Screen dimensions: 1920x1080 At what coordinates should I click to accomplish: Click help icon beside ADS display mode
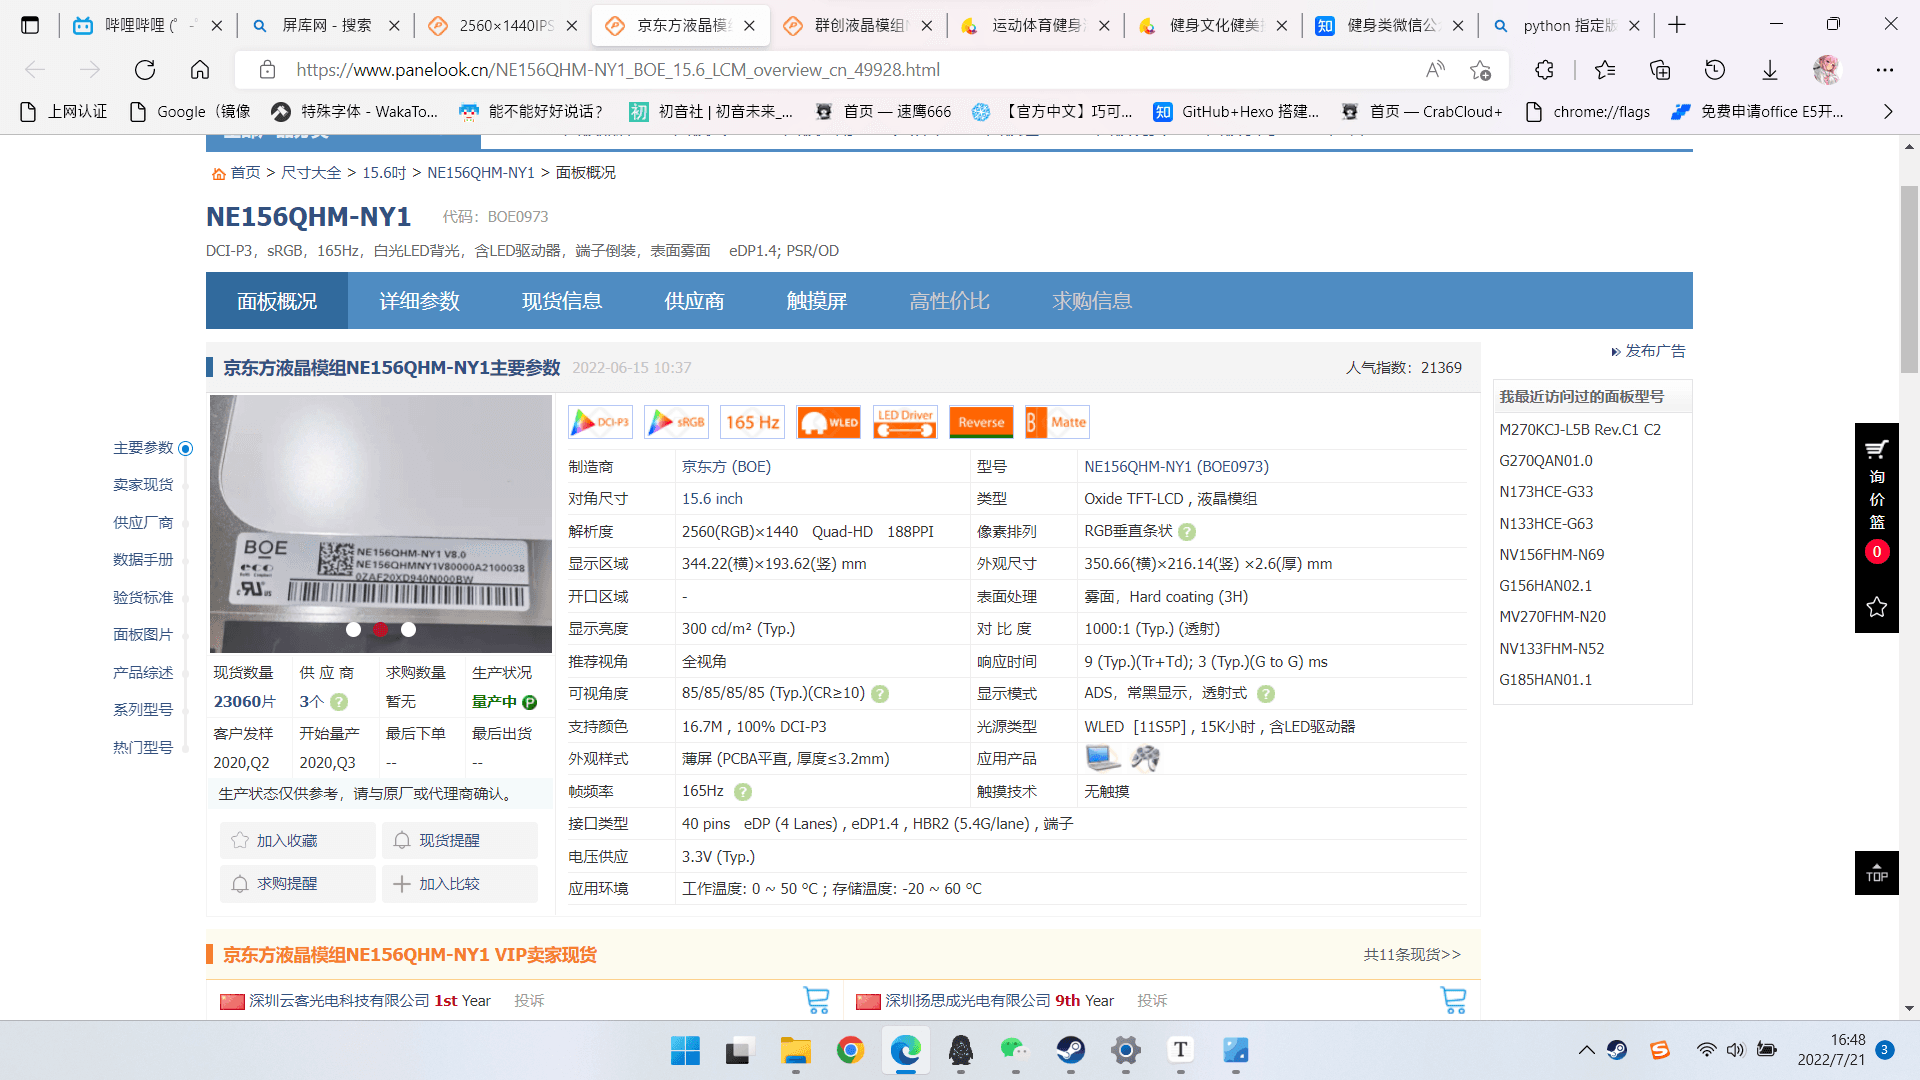[x=1265, y=694]
